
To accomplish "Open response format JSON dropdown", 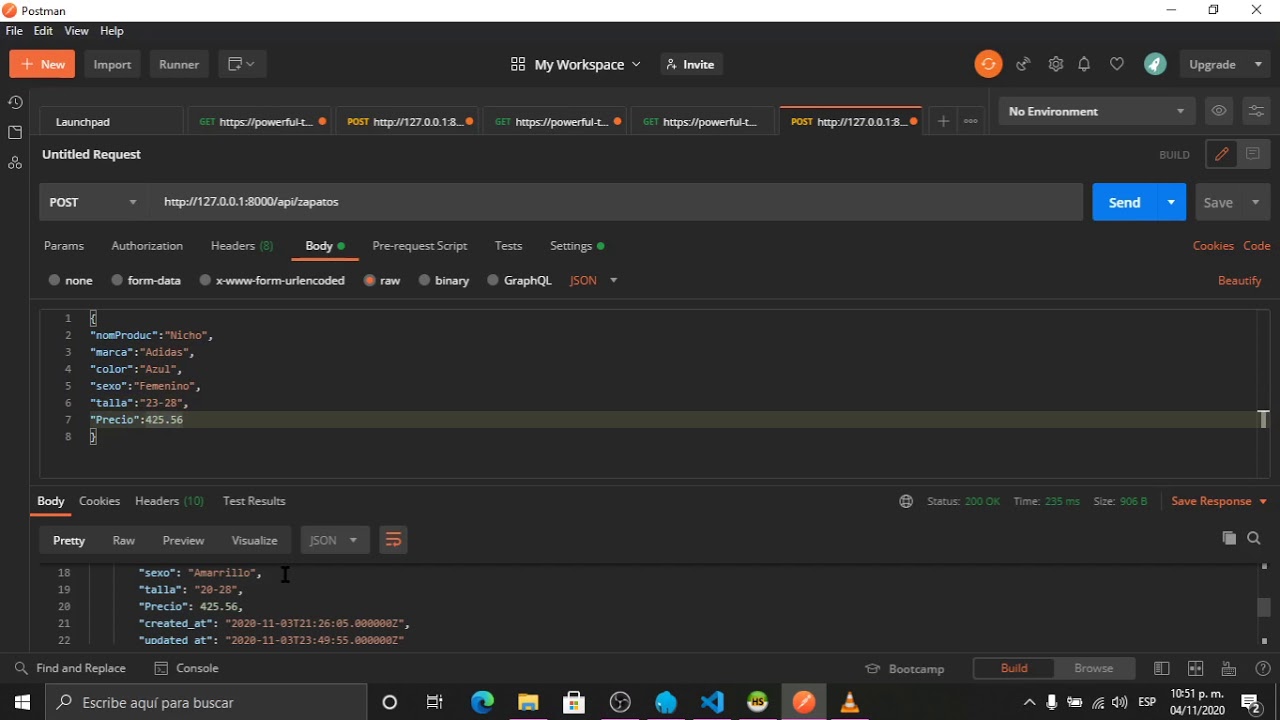I will tap(334, 540).
